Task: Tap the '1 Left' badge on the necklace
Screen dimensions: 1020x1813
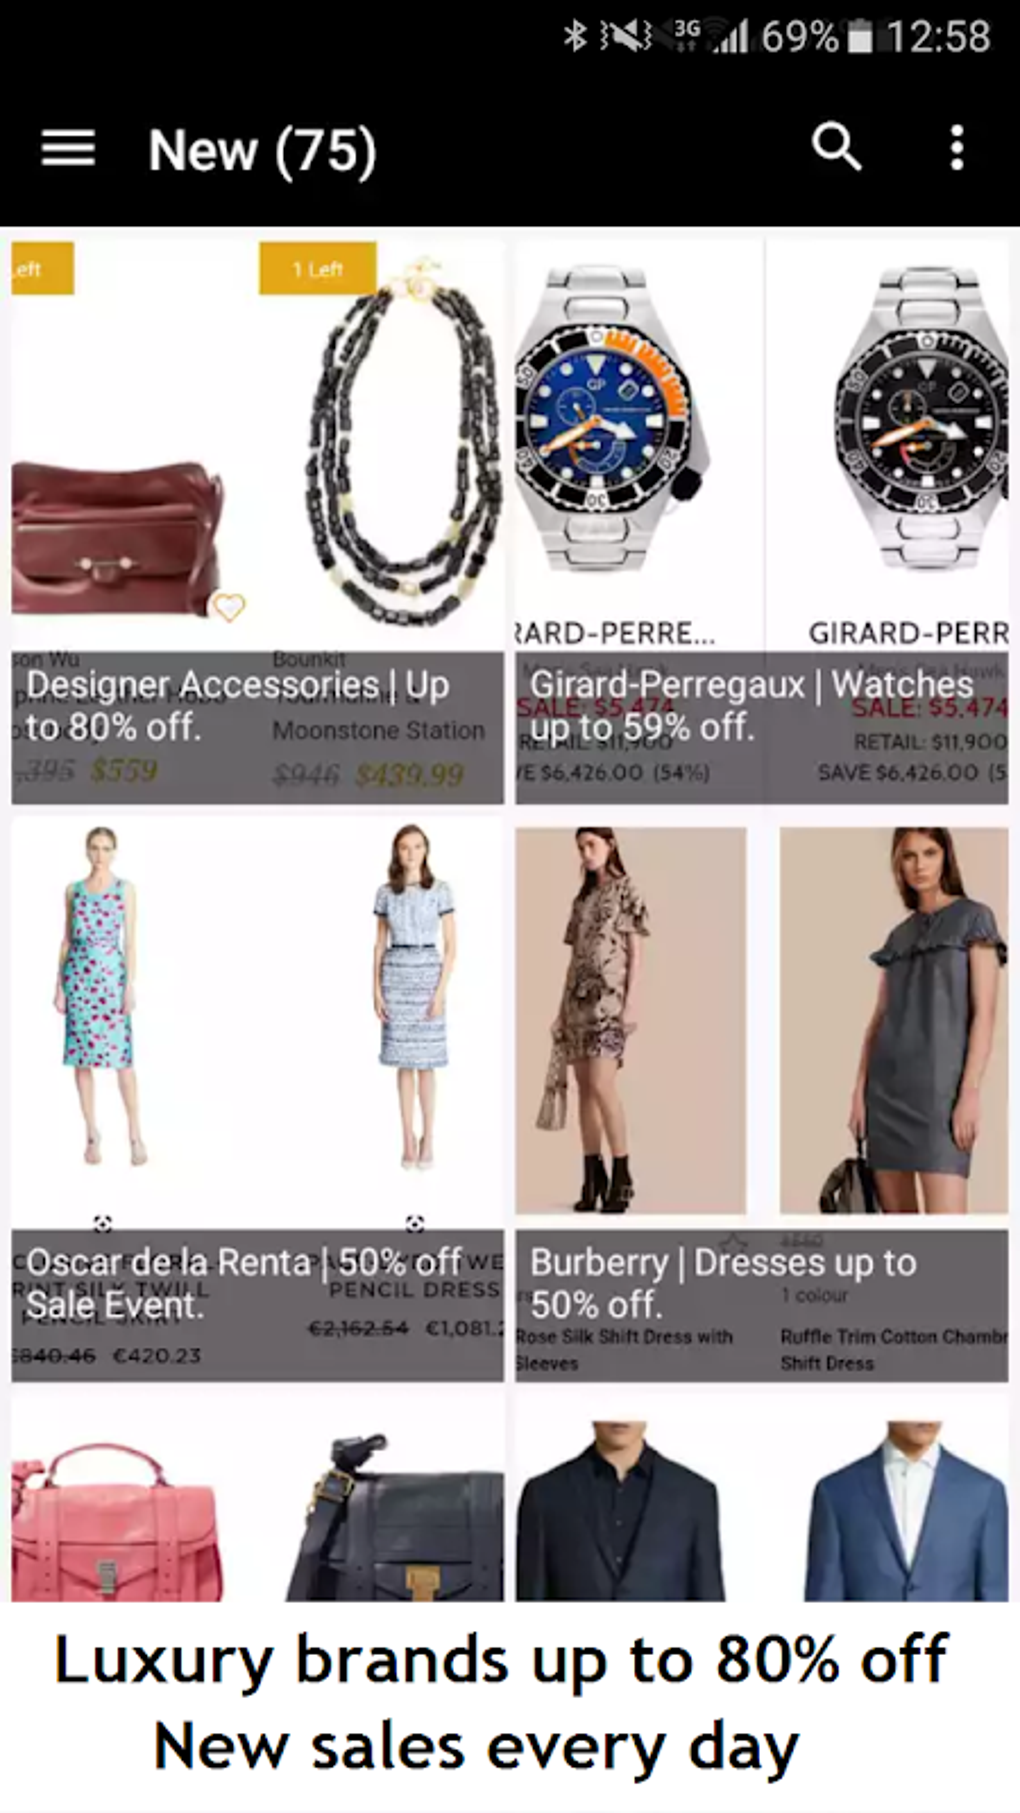Action: coord(318,268)
